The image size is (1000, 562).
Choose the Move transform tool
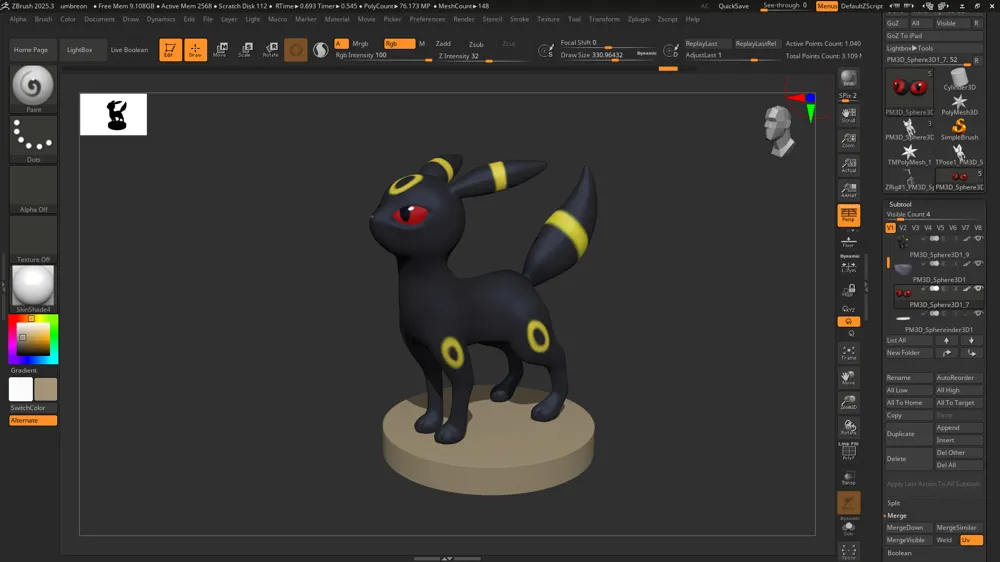point(220,50)
